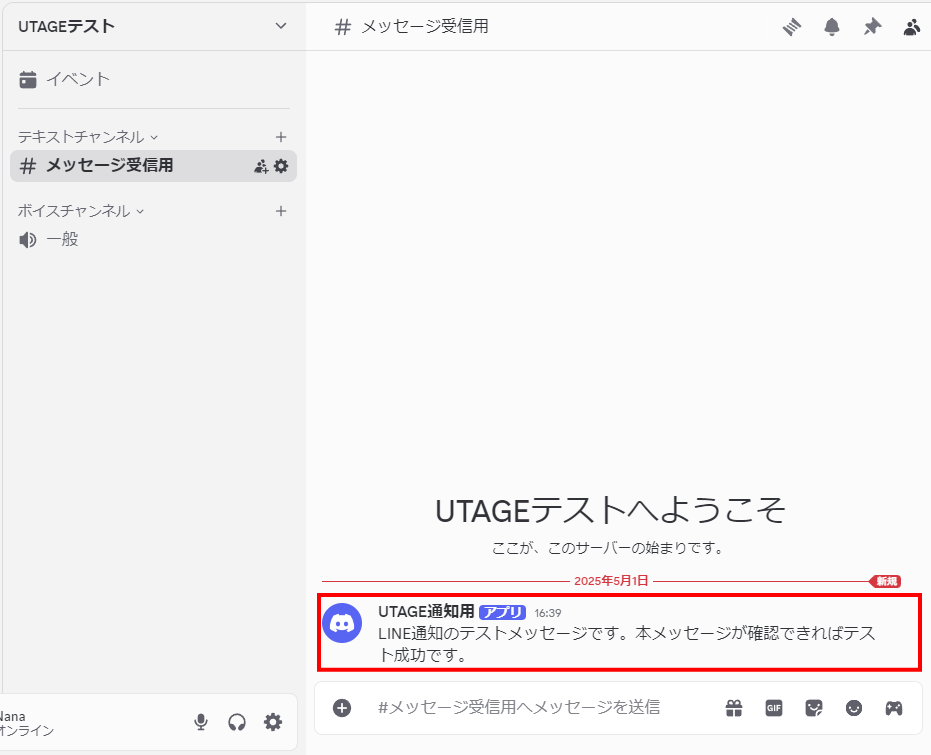Open the GIF picker

pos(774,708)
